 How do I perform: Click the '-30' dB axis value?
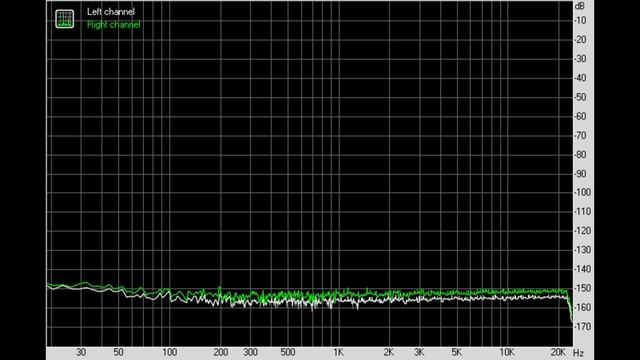pos(580,59)
